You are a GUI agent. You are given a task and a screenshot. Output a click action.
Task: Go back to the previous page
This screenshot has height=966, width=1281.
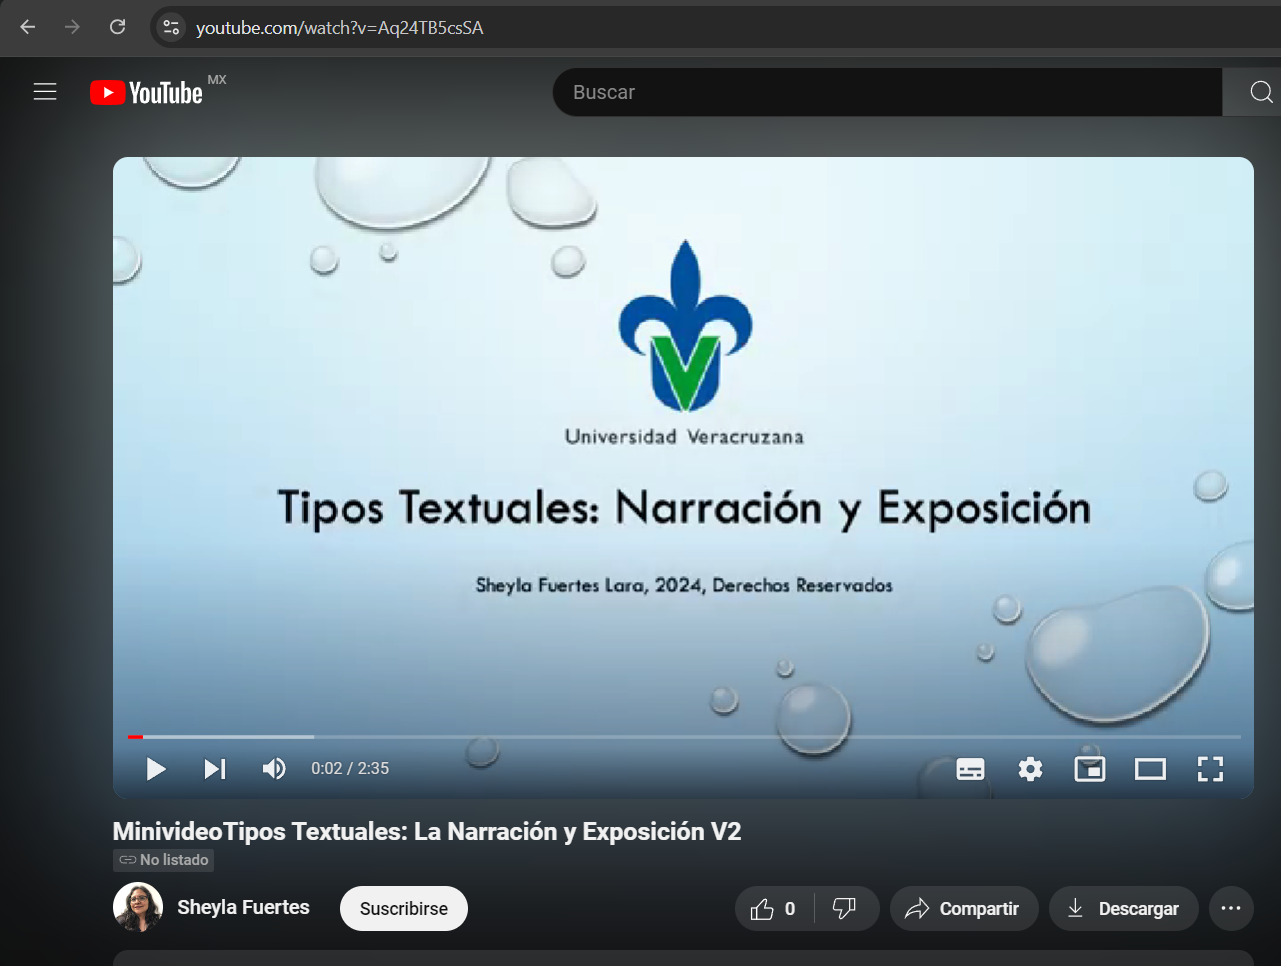28,27
